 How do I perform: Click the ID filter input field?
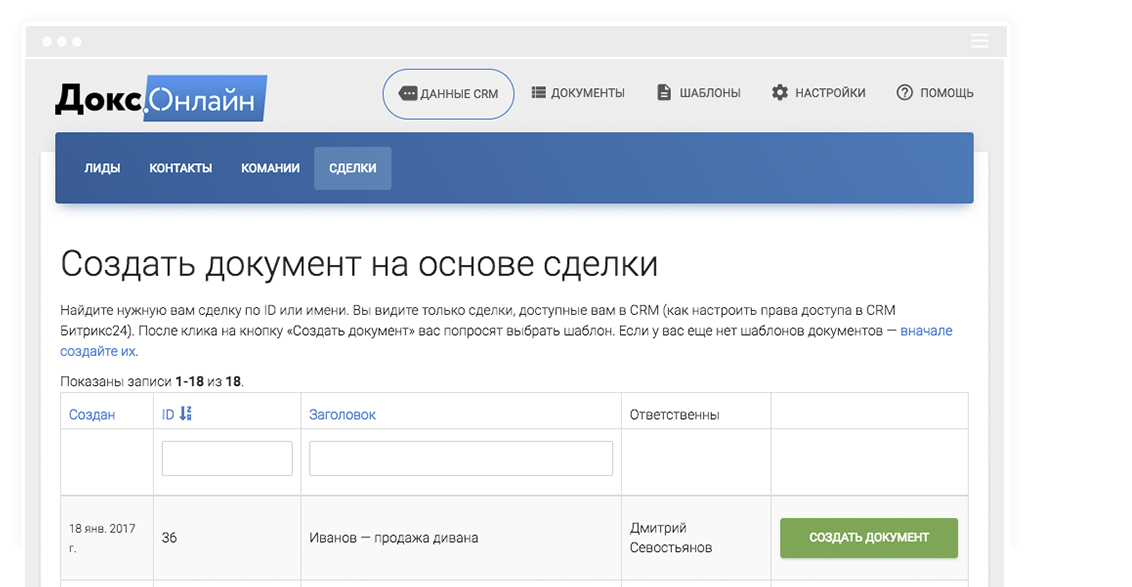tap(225, 457)
